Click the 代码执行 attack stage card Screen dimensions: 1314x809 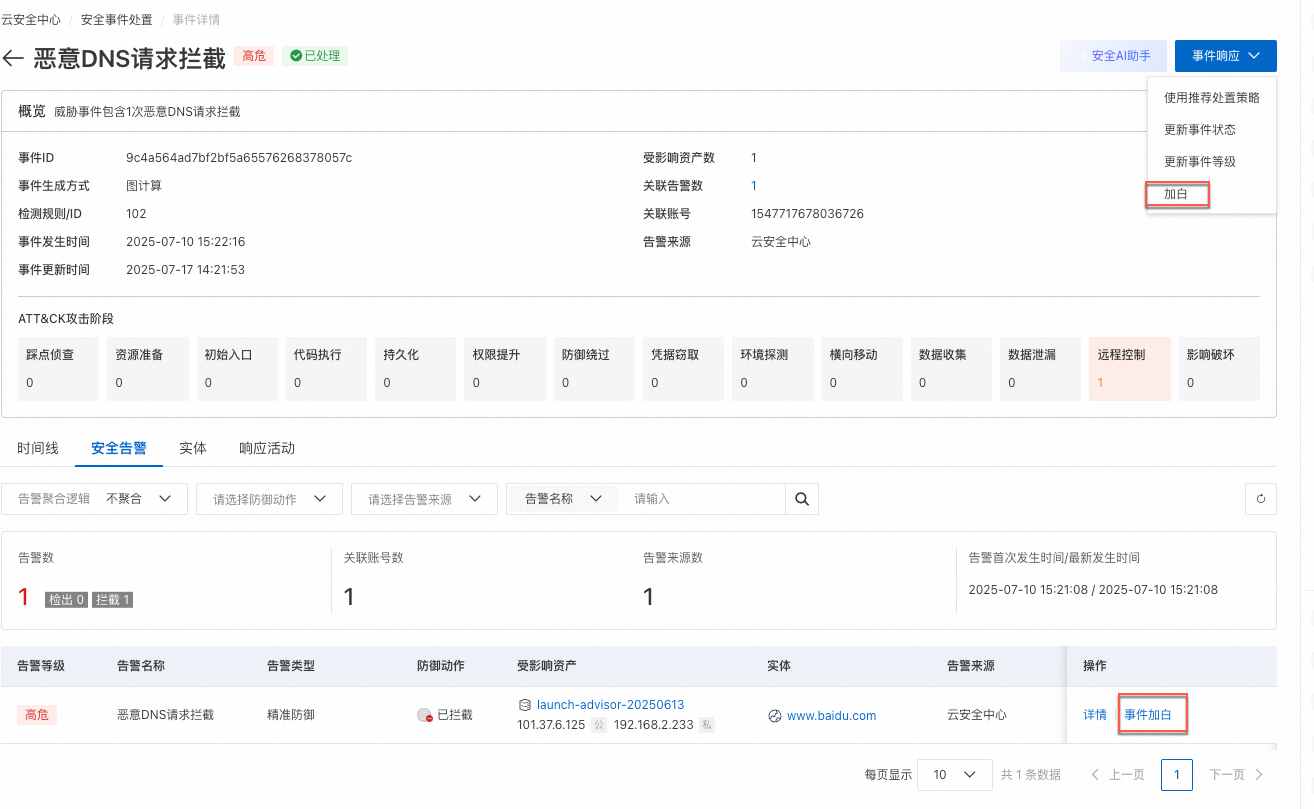click(x=327, y=369)
